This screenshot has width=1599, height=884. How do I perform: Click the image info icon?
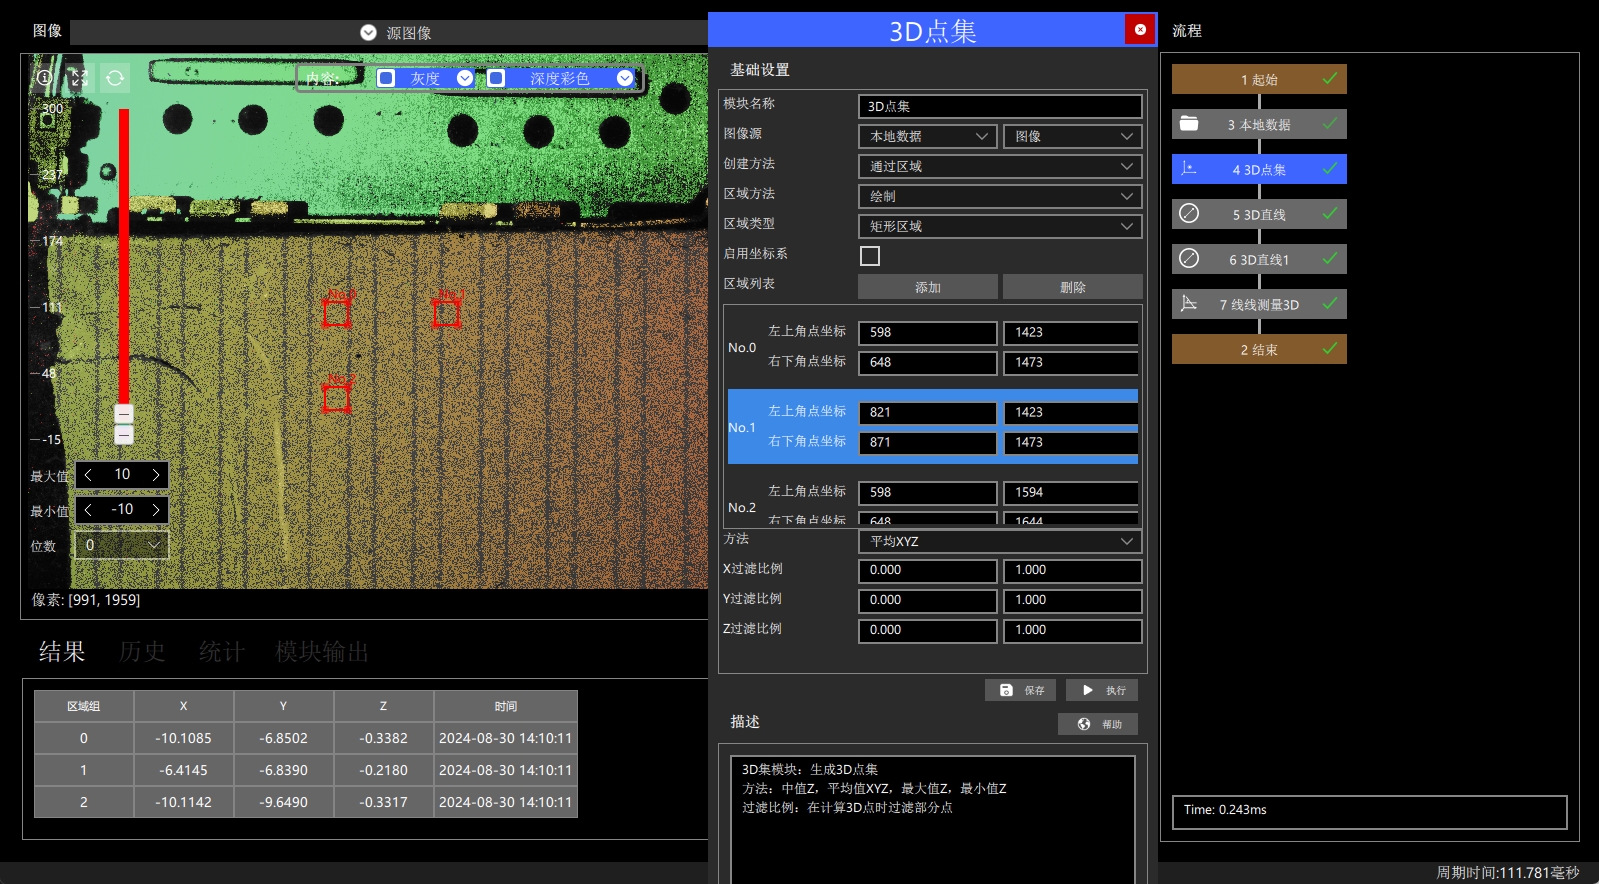[45, 78]
